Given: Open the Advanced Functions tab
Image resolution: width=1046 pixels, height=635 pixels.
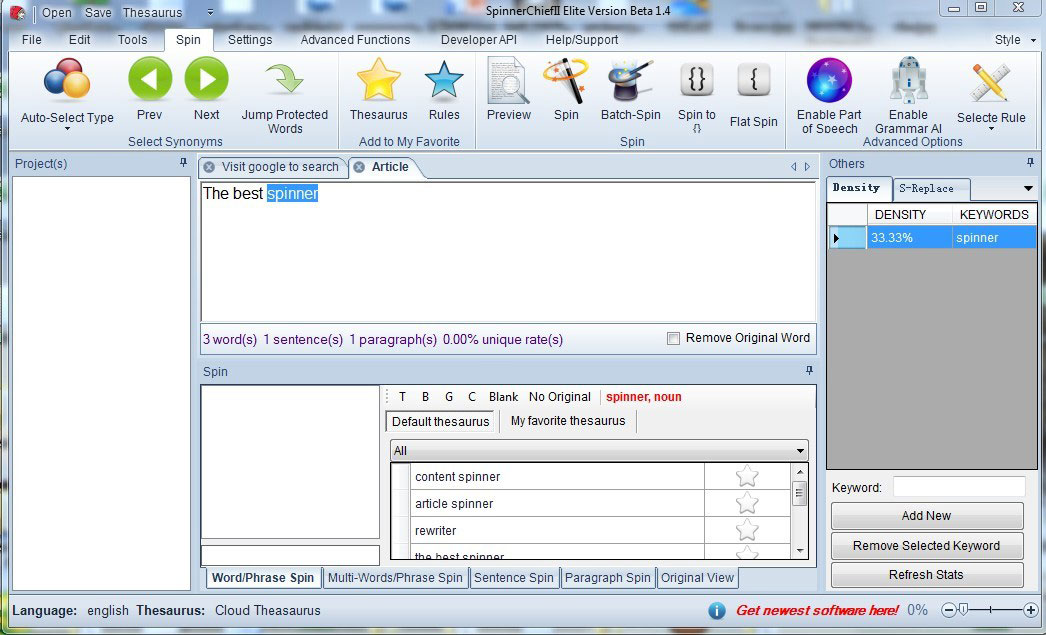Looking at the screenshot, I should [x=355, y=39].
